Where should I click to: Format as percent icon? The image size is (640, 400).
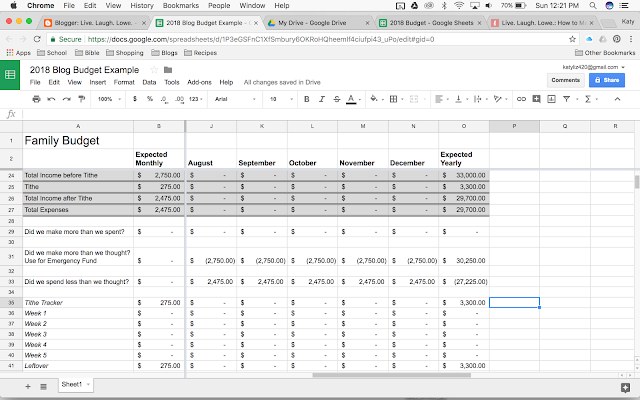point(150,99)
